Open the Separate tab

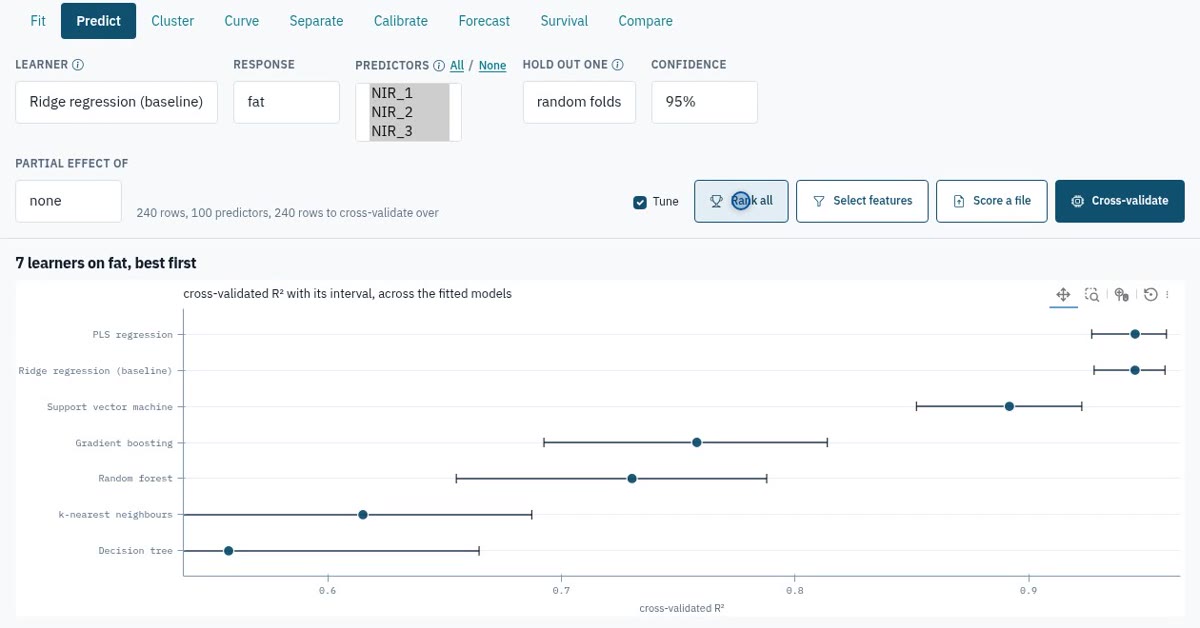(x=316, y=21)
